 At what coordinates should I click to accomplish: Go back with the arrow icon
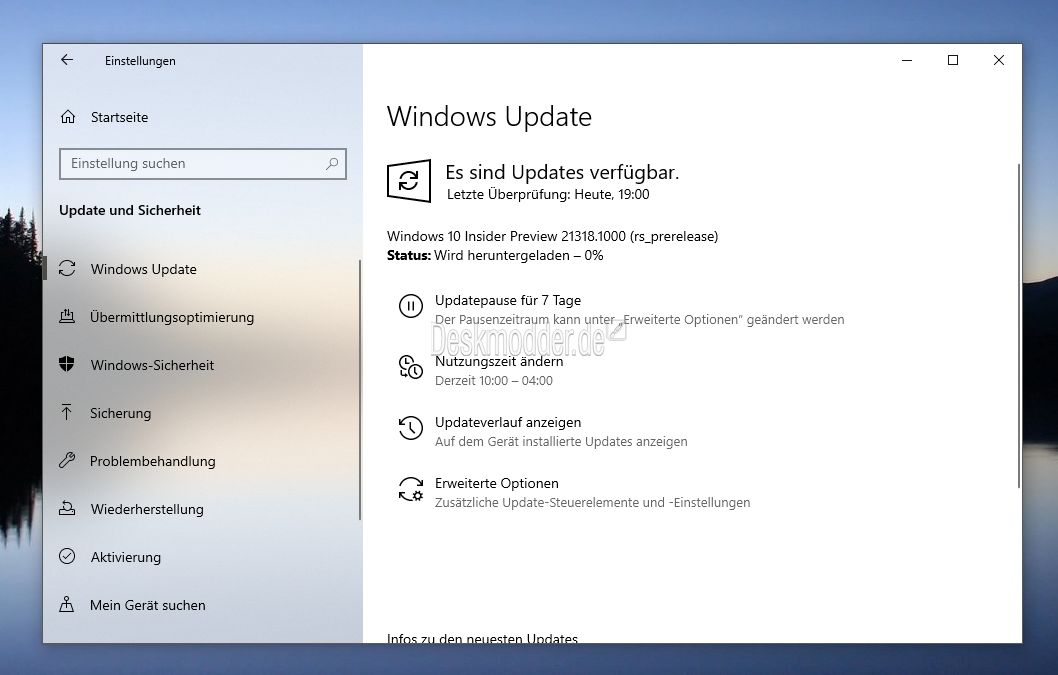[67, 60]
